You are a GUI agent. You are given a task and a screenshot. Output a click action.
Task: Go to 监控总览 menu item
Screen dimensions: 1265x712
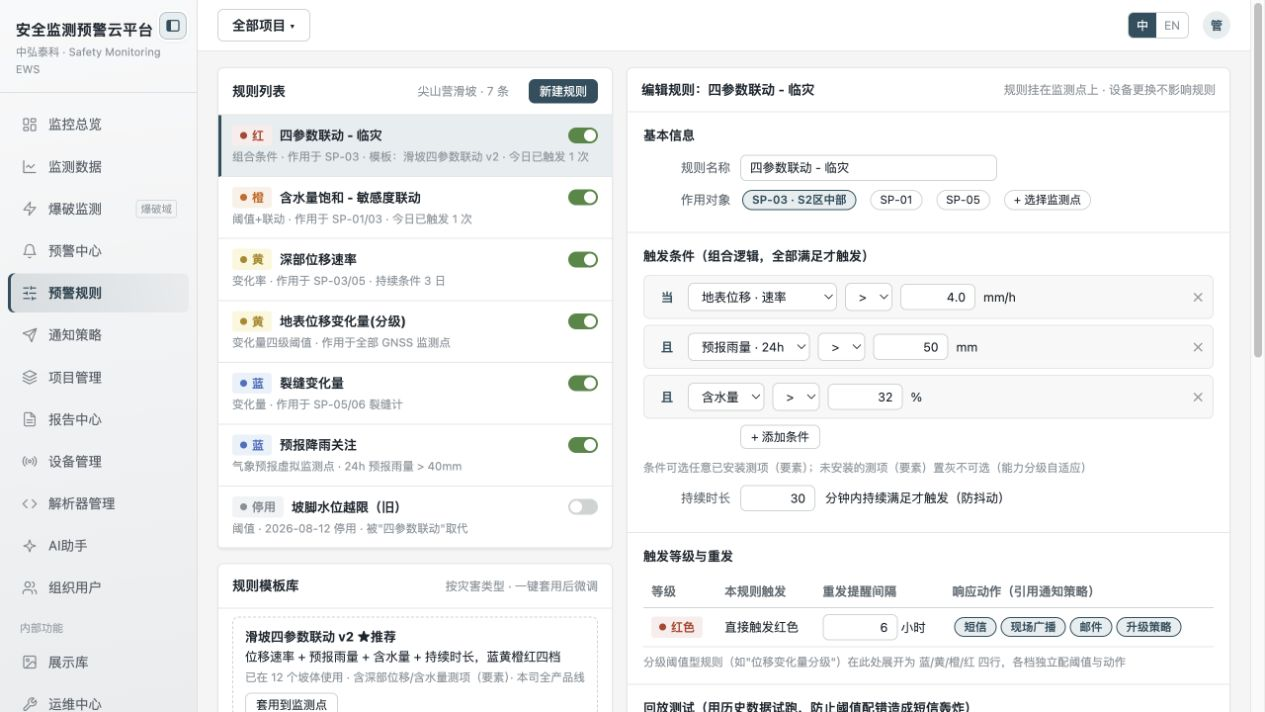[x=98, y=125]
